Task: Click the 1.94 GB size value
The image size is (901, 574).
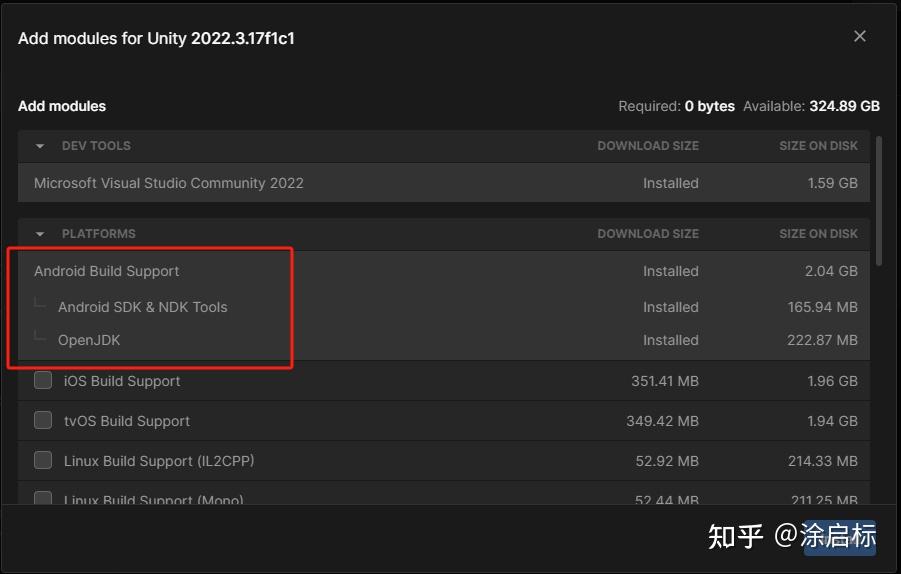Action: pos(833,421)
